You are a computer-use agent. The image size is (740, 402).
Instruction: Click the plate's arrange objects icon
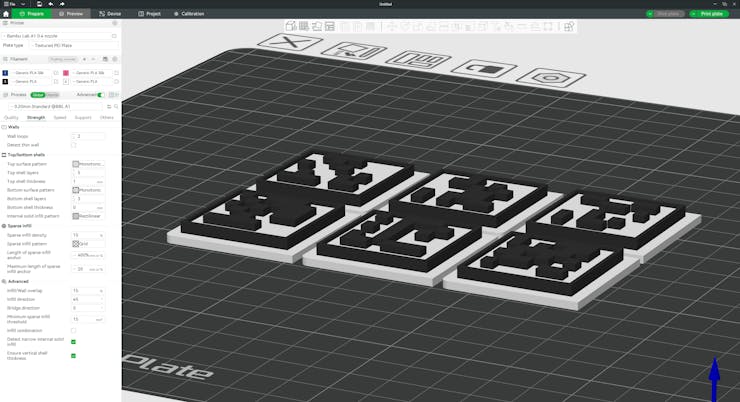pos(419,60)
